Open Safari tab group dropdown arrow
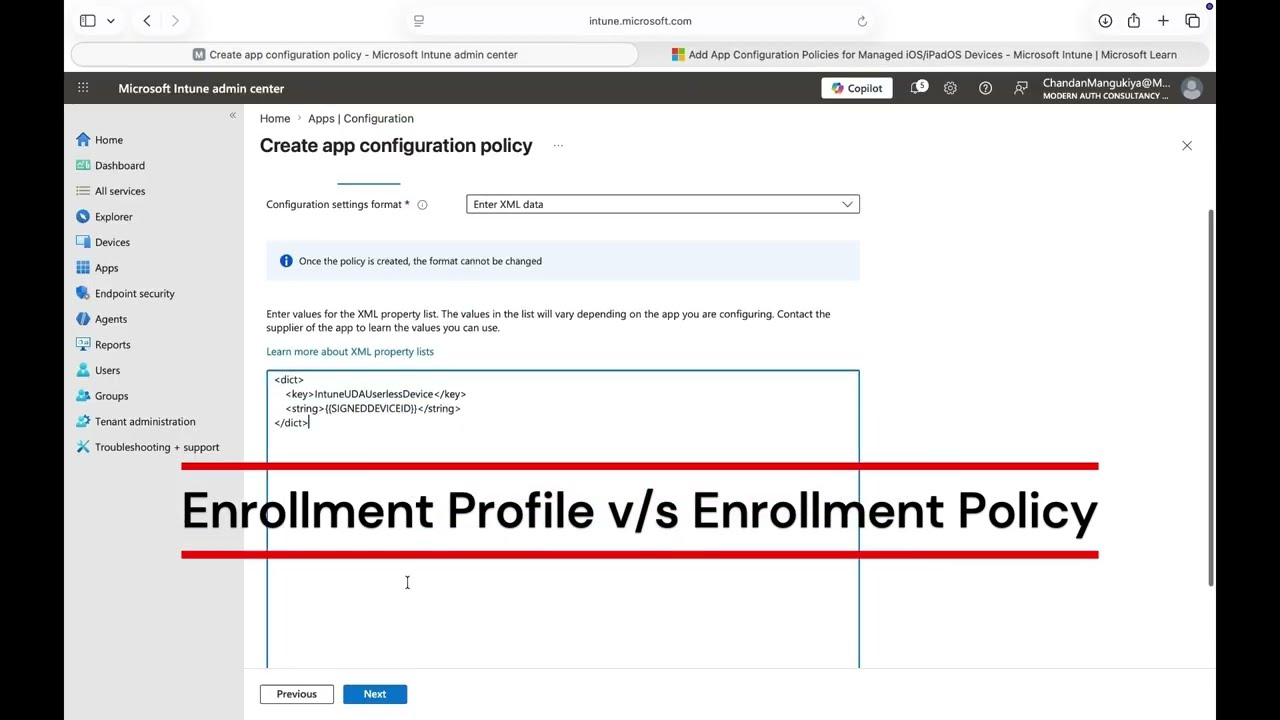The width and height of the screenshot is (1280, 720). point(111,21)
